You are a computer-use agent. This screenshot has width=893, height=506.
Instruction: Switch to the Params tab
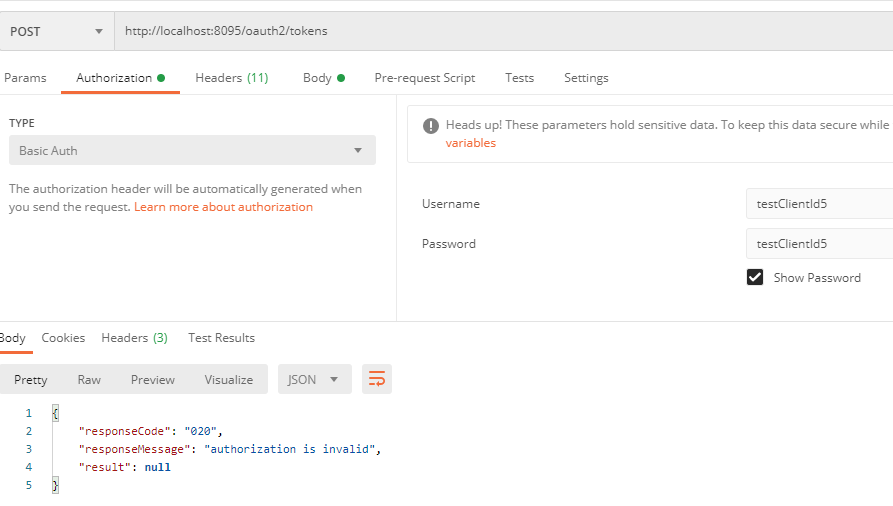(x=25, y=78)
